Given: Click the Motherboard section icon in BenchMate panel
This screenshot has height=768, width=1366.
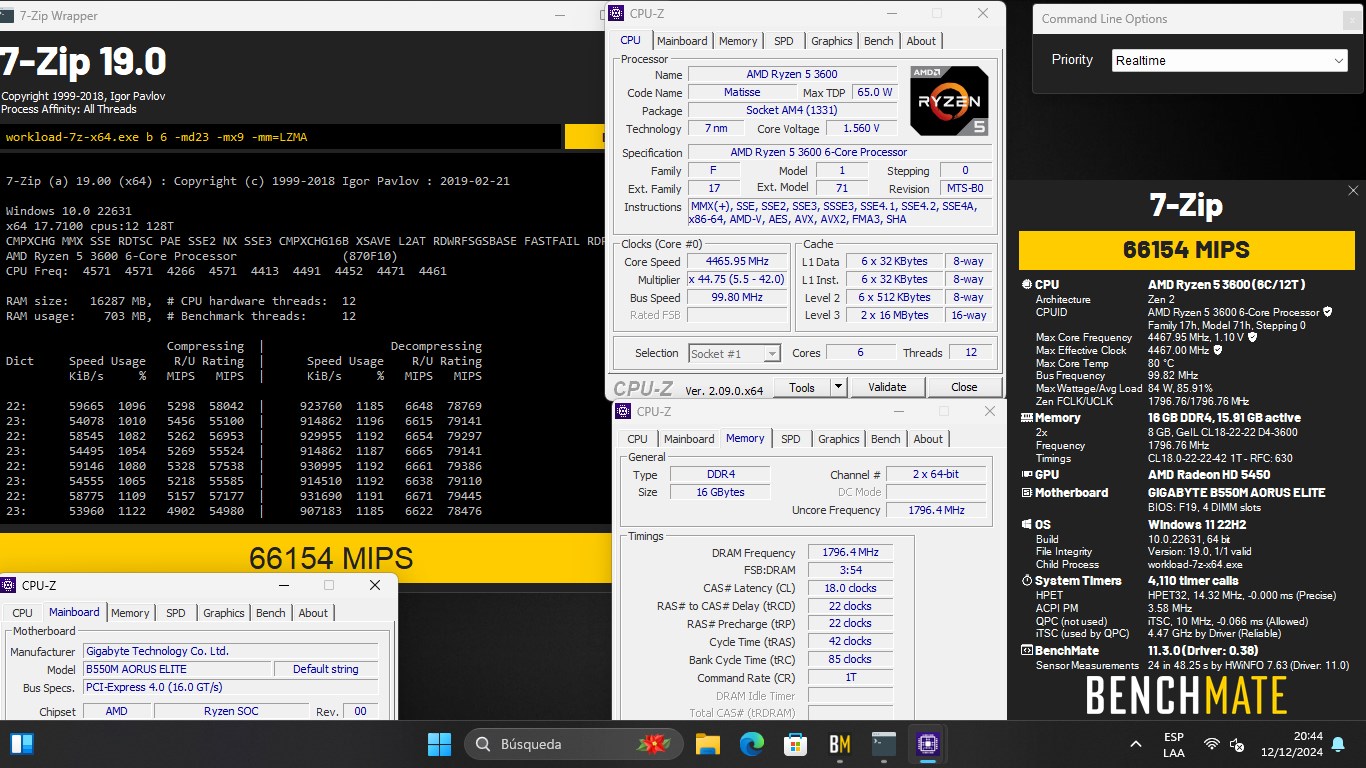Looking at the screenshot, I should tap(1027, 493).
